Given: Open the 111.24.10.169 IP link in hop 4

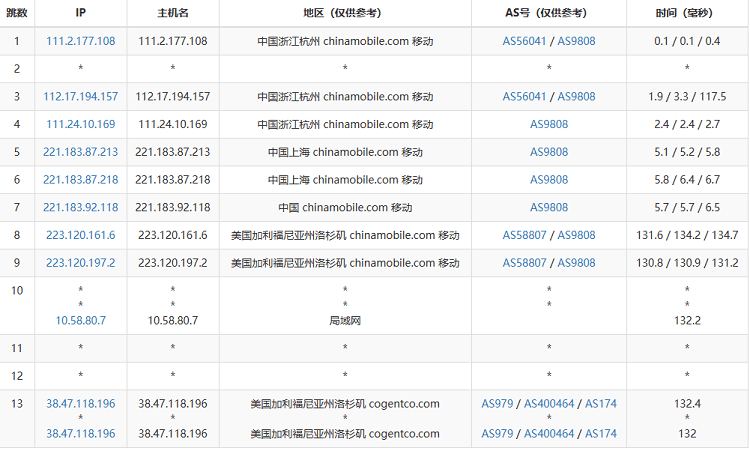Looking at the screenshot, I should [x=80, y=124].
